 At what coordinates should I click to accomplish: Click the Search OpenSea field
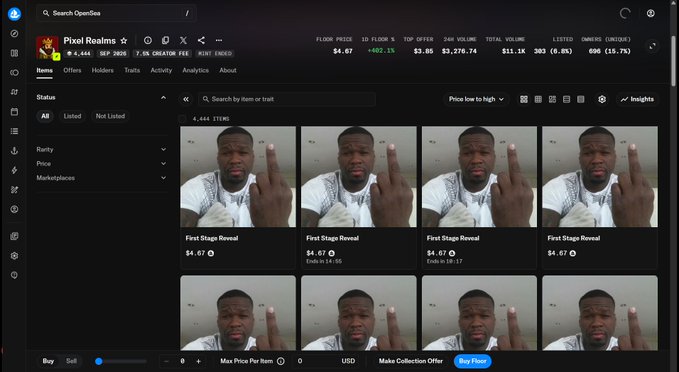point(116,13)
